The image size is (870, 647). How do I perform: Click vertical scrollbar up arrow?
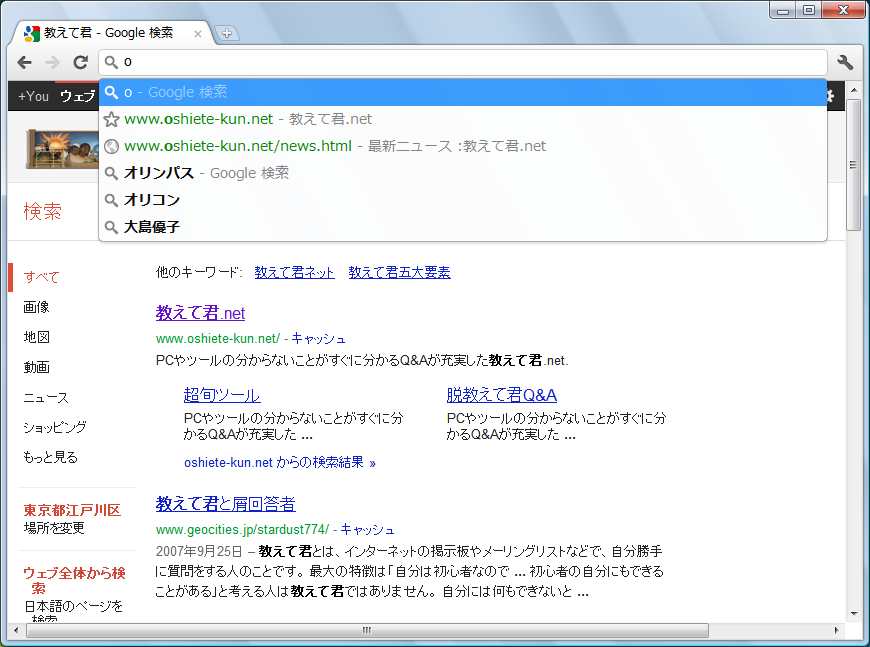point(854,89)
